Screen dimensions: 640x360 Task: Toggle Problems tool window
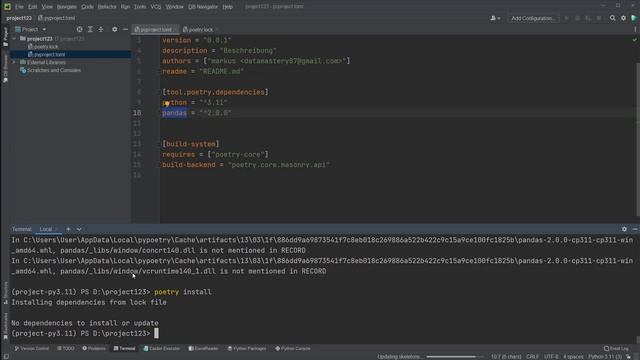pos(94,349)
